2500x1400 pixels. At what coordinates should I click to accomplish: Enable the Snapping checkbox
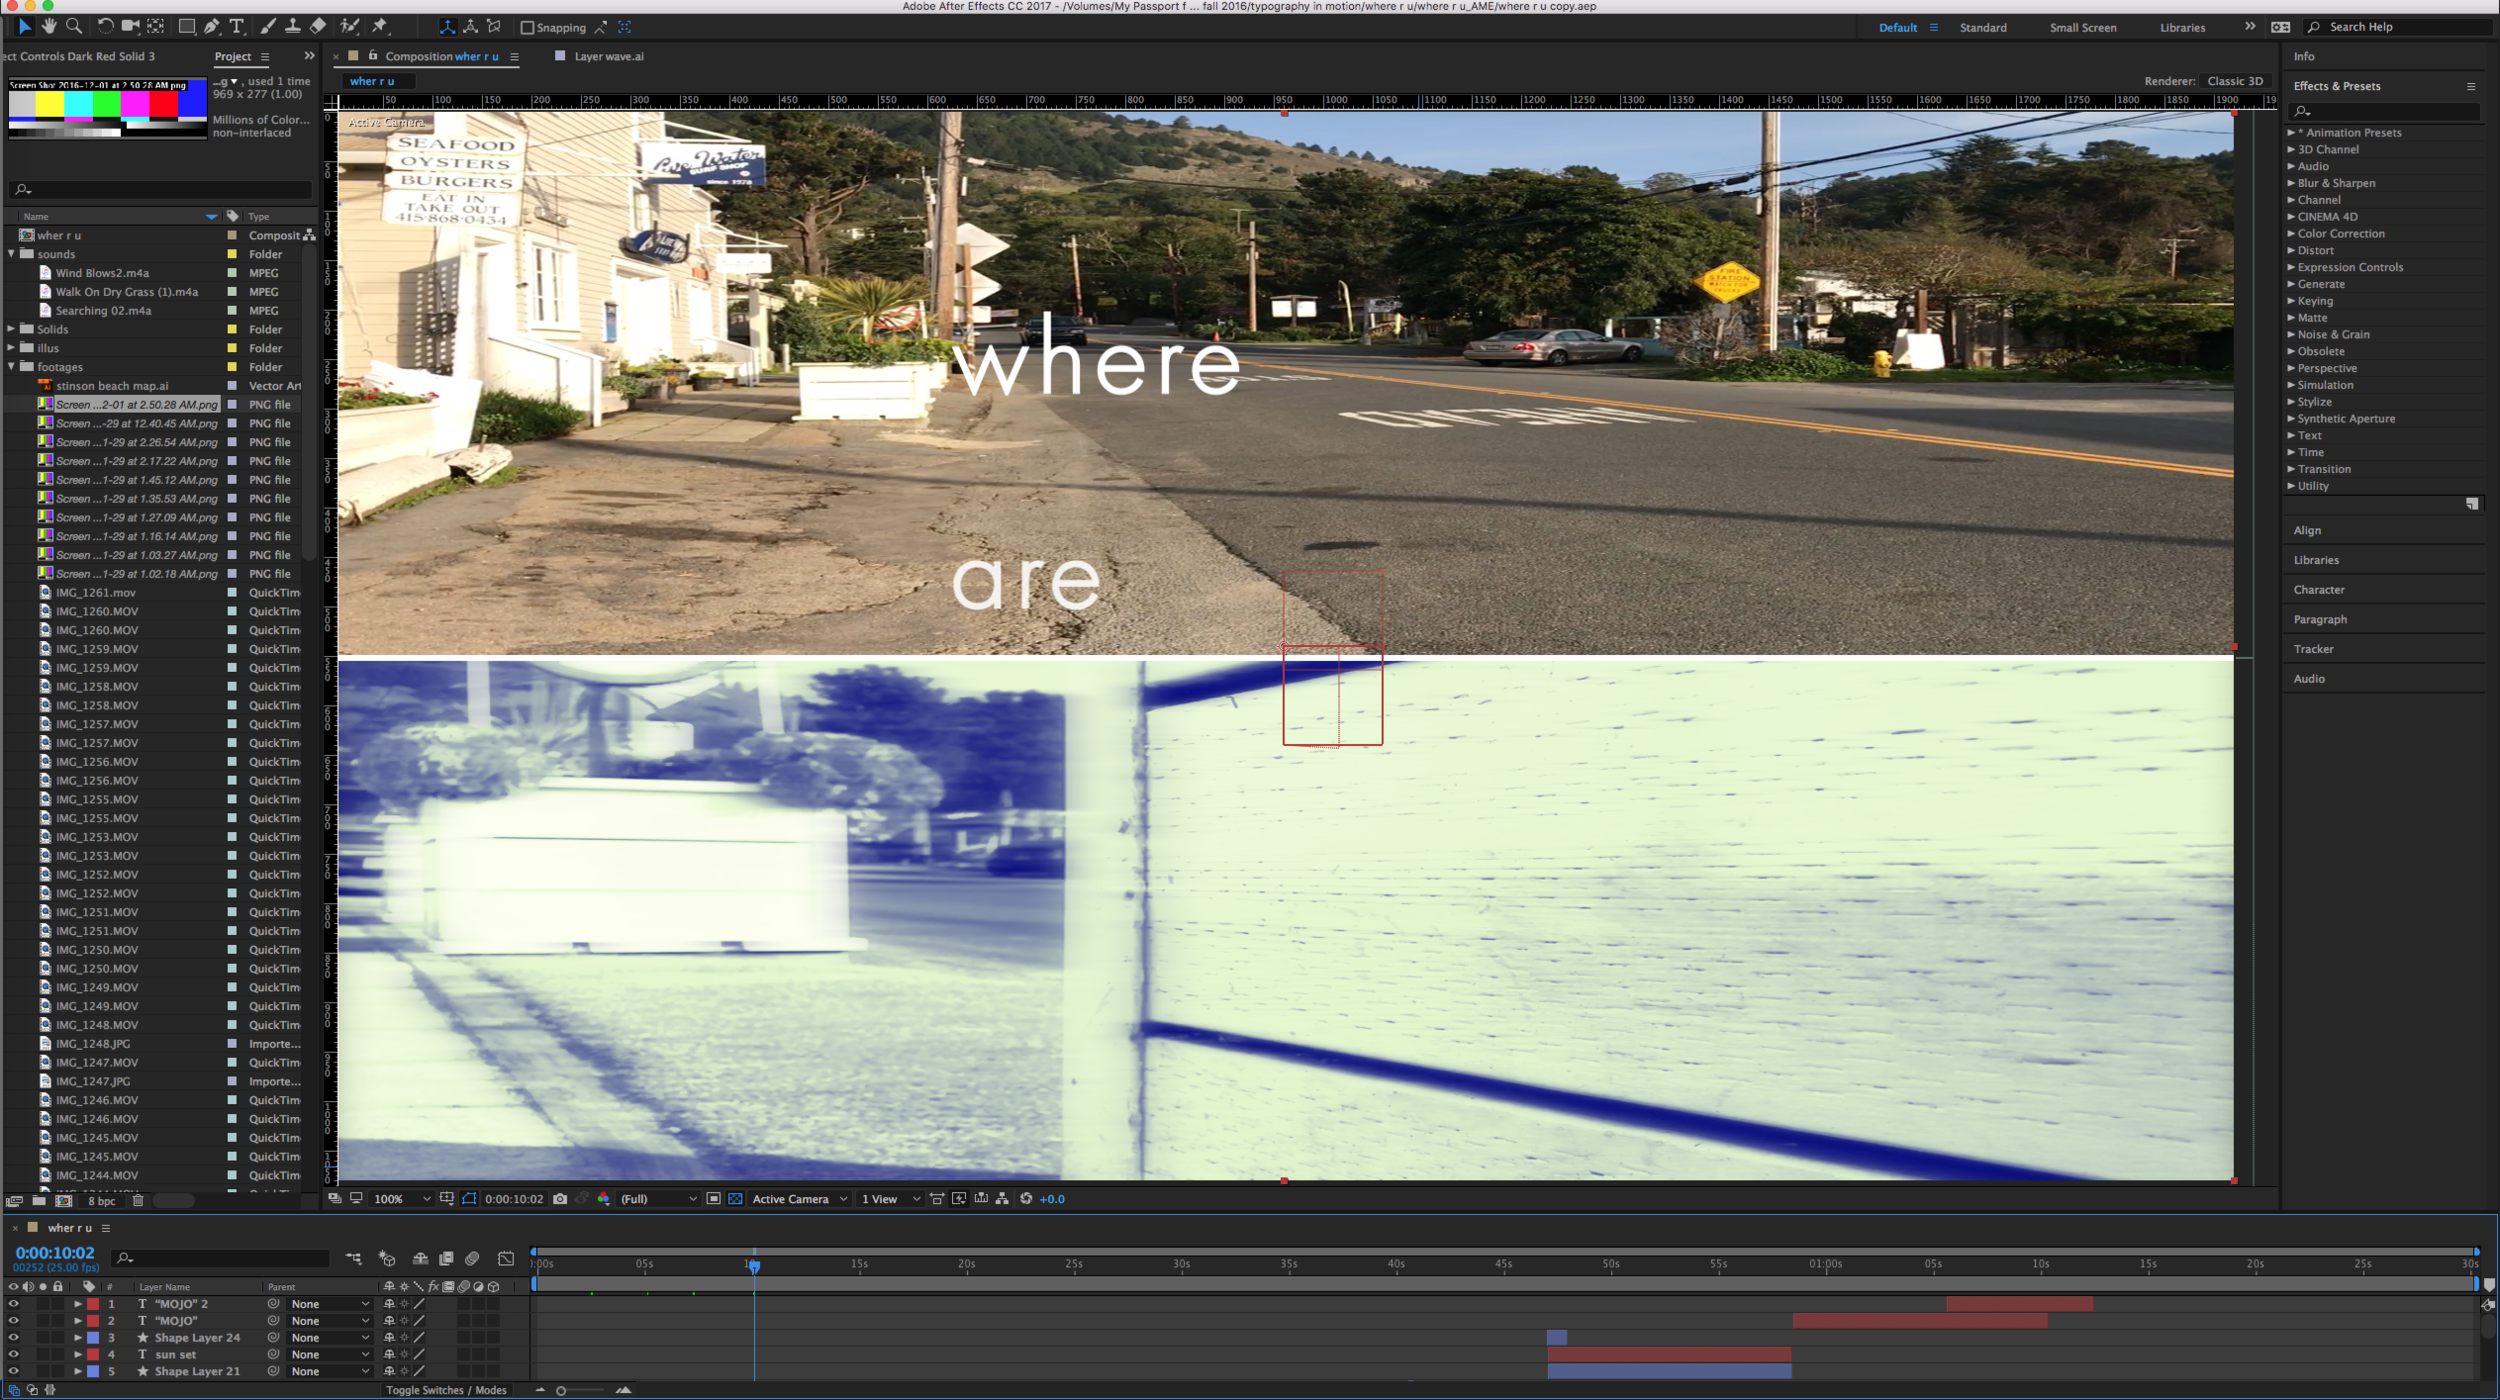(527, 28)
